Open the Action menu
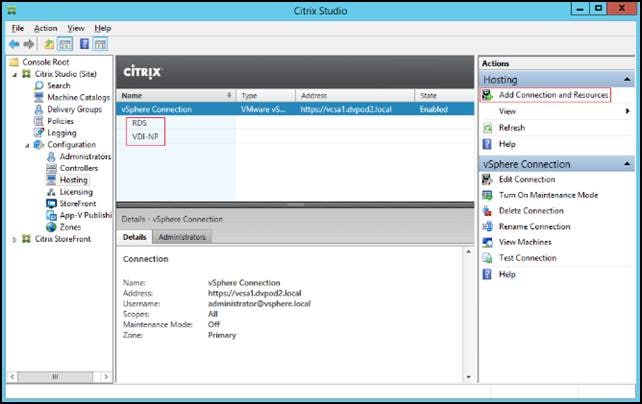The width and height of the screenshot is (642, 404). point(45,28)
